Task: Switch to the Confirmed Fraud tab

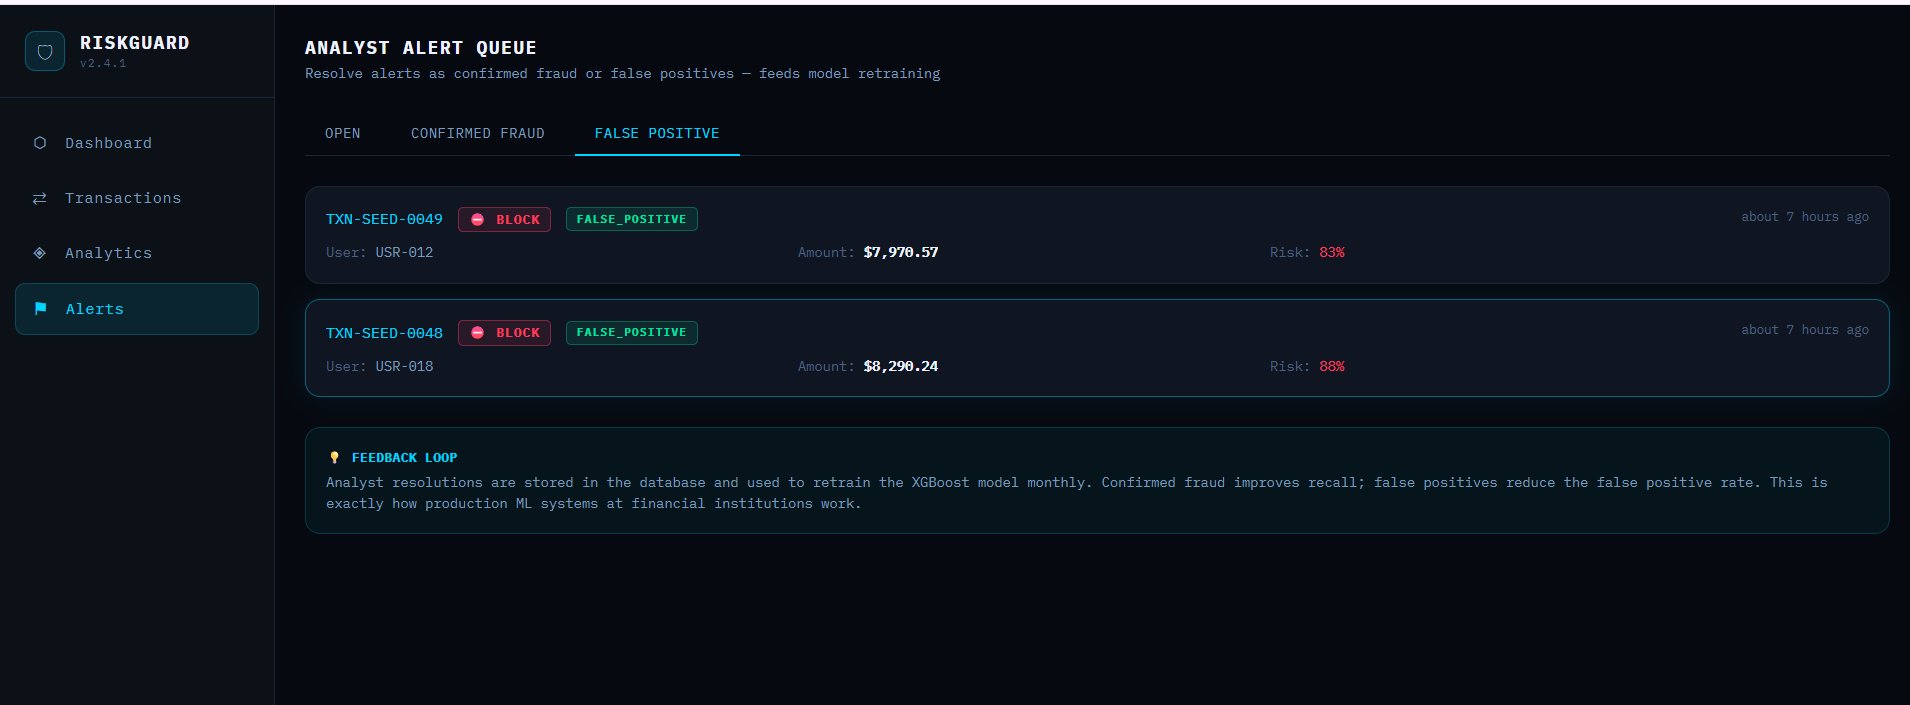Action: (477, 133)
